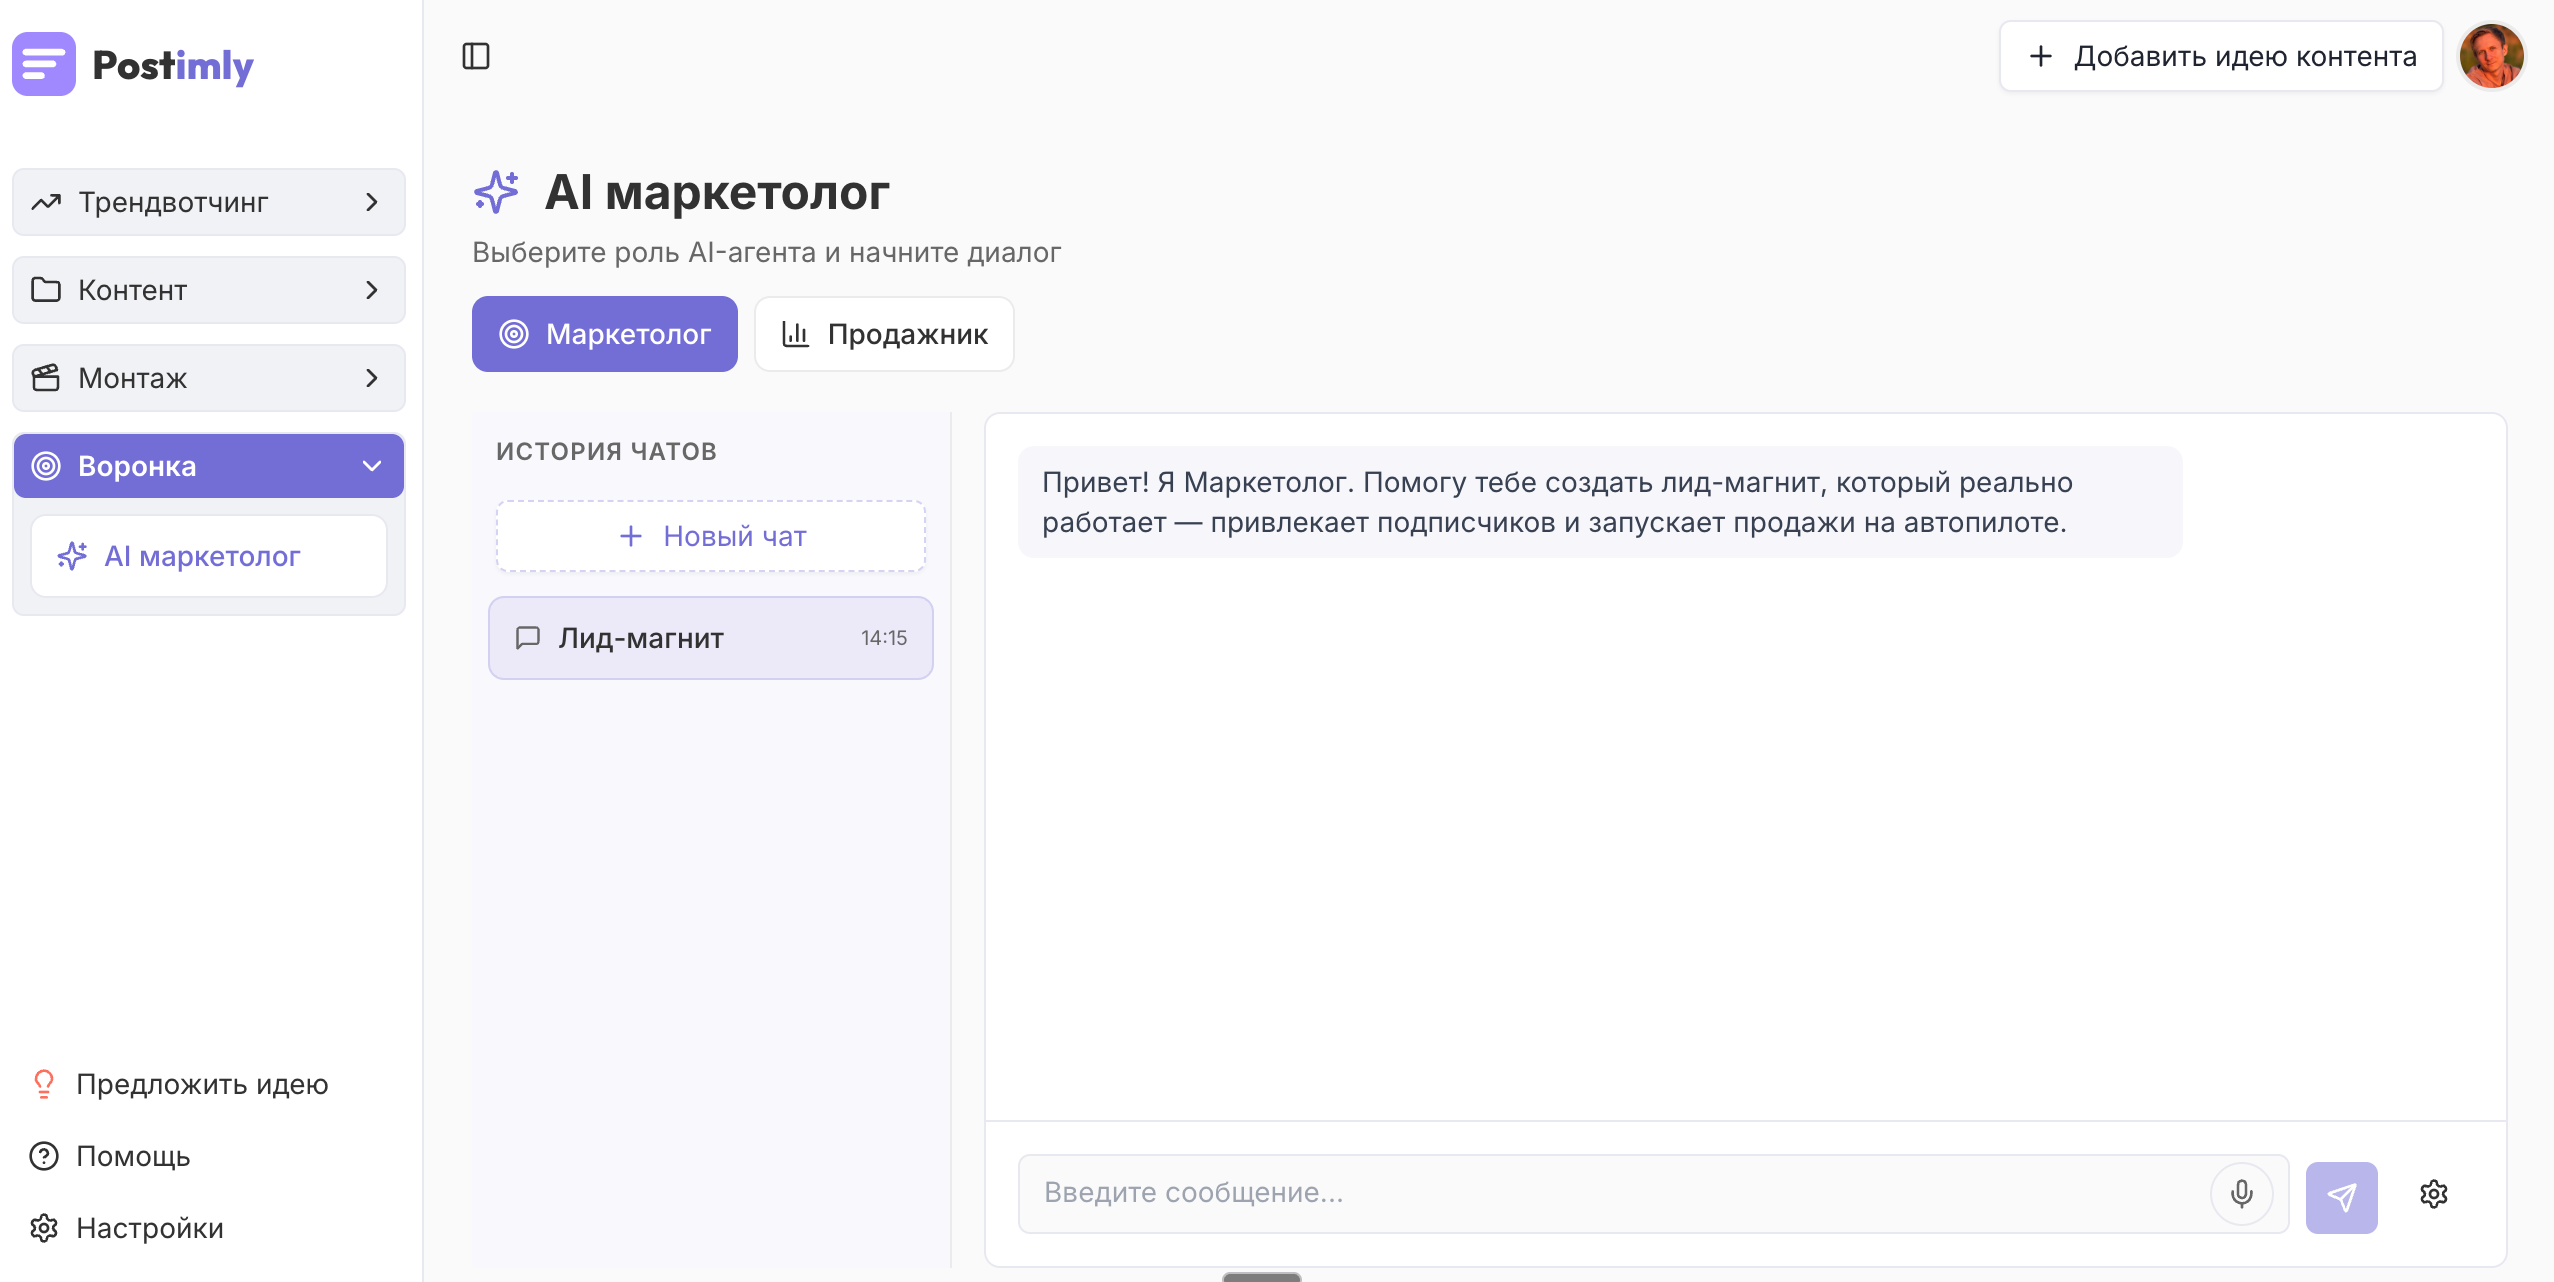Open chat settings gear icon
Screen dimensions: 2554x1282
pyautogui.click(x=2433, y=1194)
